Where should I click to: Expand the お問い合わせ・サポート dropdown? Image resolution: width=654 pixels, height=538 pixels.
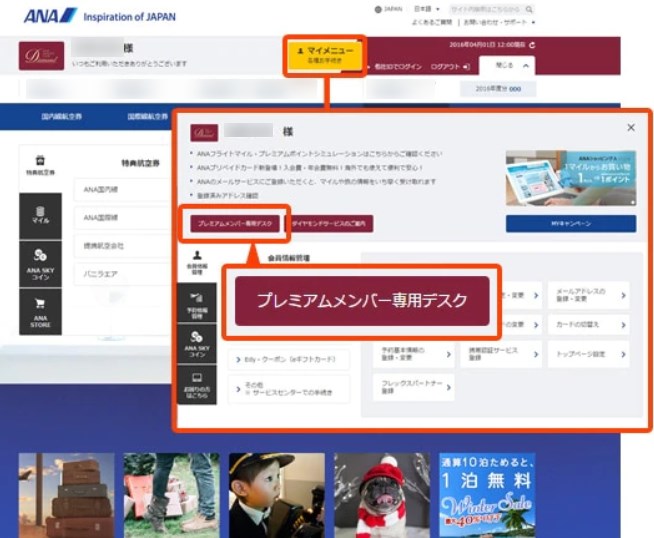coord(499,22)
